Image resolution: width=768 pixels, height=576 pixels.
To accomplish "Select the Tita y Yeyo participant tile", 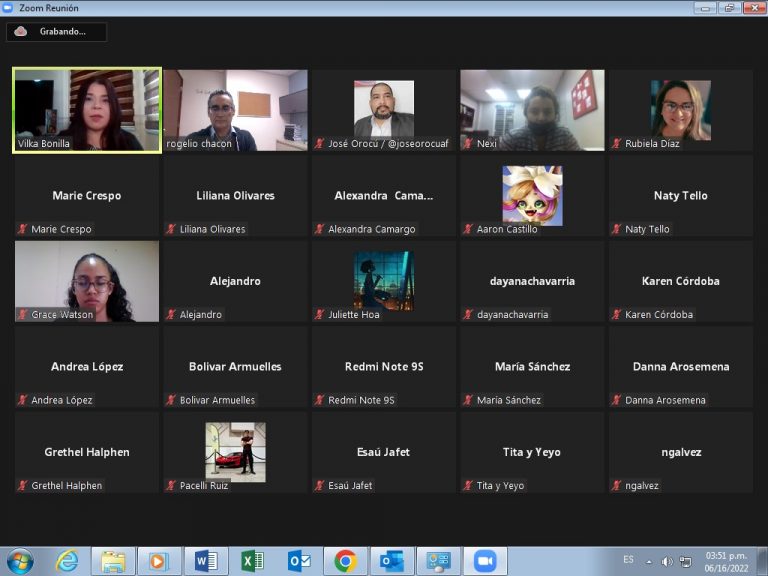I will coord(532,452).
